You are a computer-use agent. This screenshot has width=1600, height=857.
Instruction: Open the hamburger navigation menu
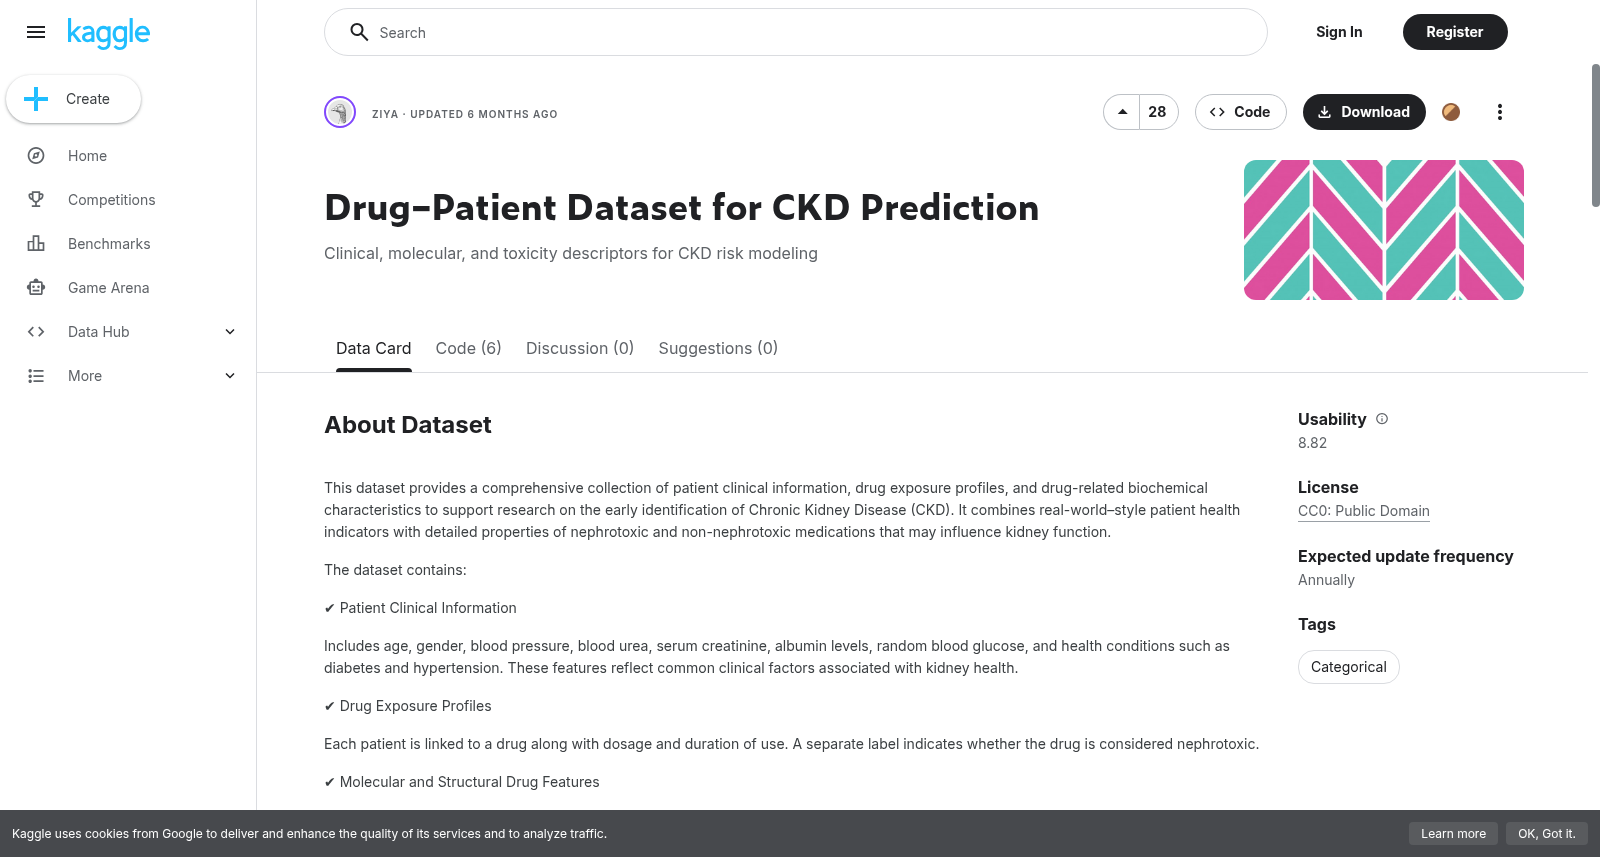(x=36, y=32)
